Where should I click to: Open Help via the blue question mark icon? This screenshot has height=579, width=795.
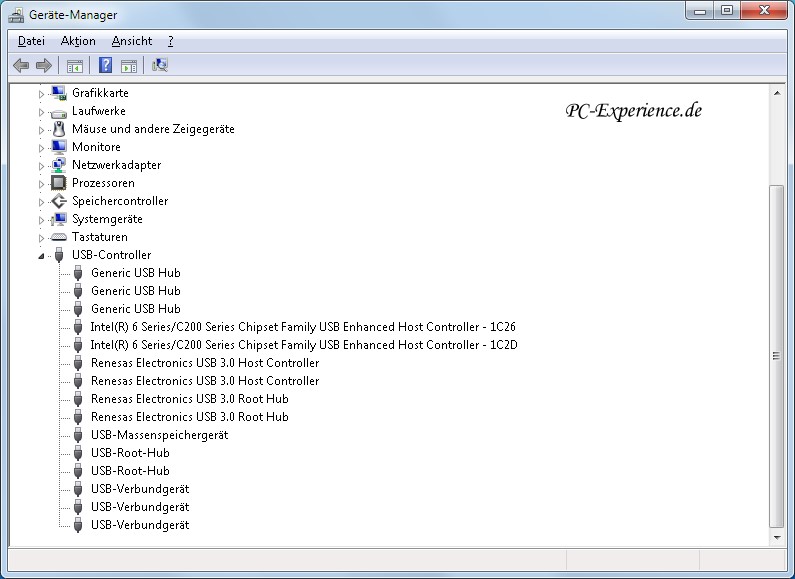click(x=105, y=66)
